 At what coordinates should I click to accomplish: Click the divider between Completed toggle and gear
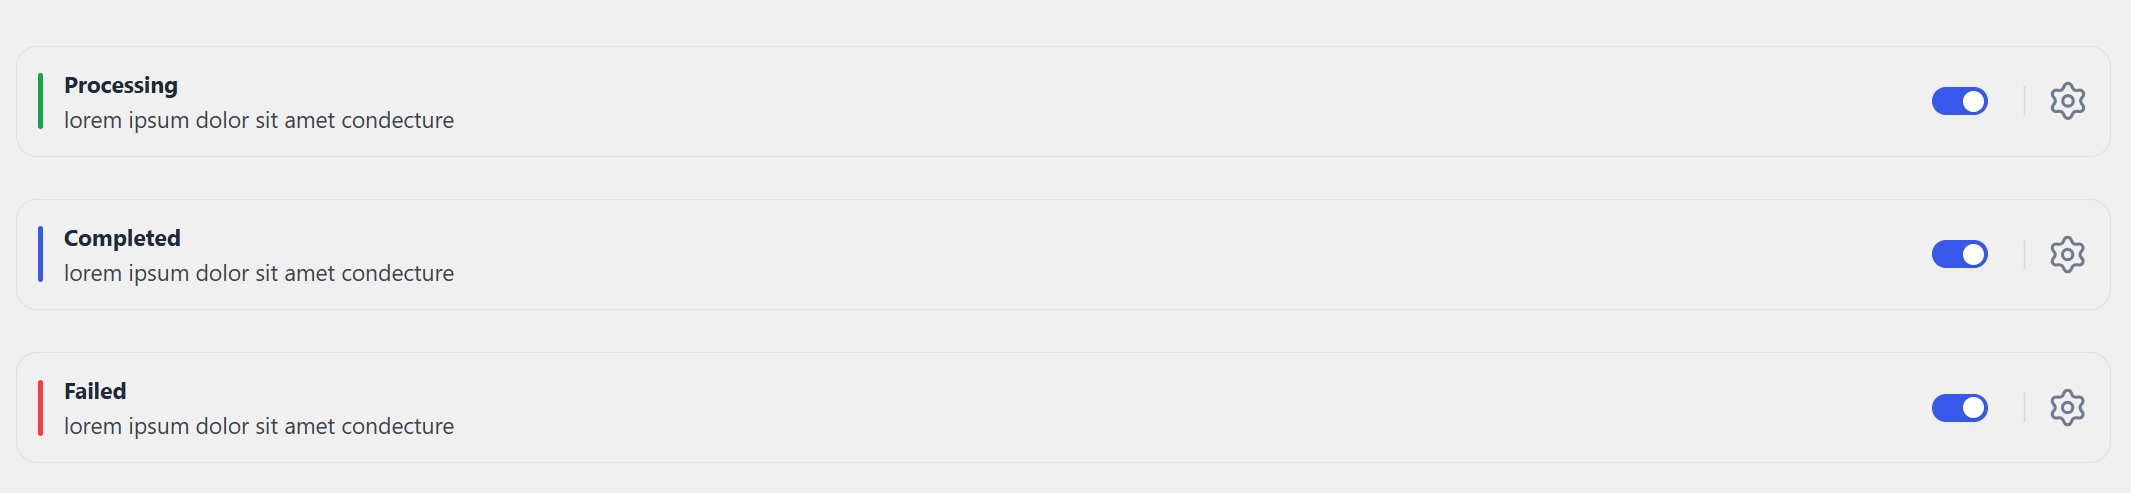(x=2024, y=254)
